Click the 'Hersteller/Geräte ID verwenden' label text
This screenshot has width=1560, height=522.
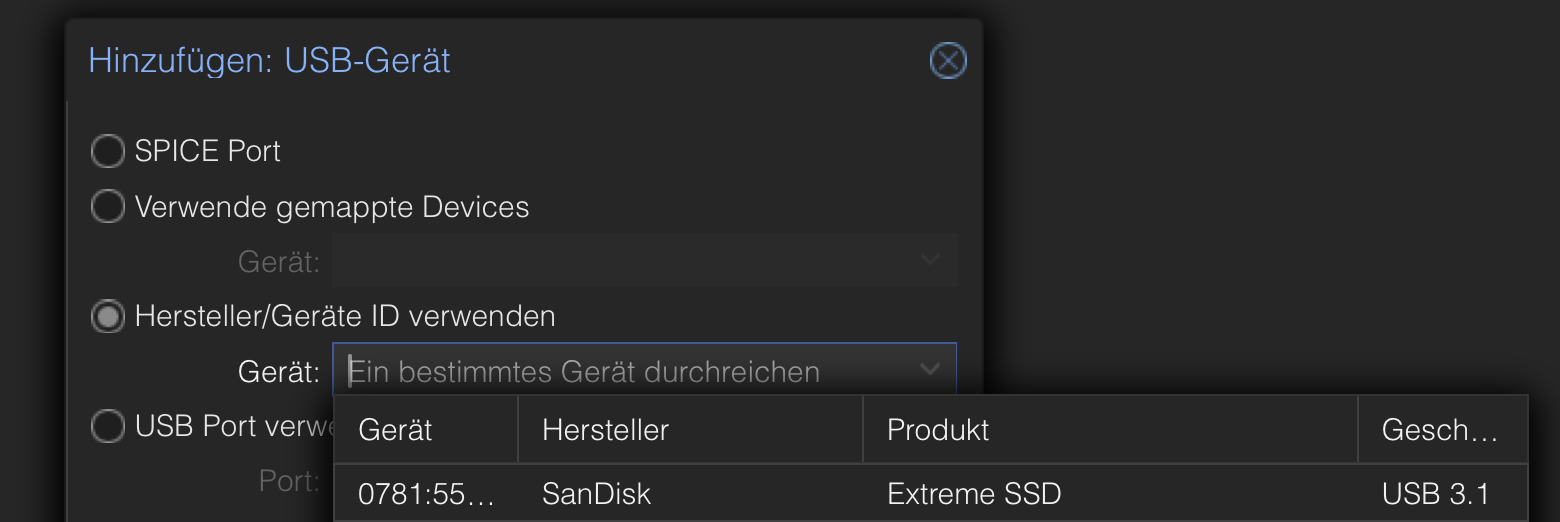pyautogui.click(x=344, y=317)
